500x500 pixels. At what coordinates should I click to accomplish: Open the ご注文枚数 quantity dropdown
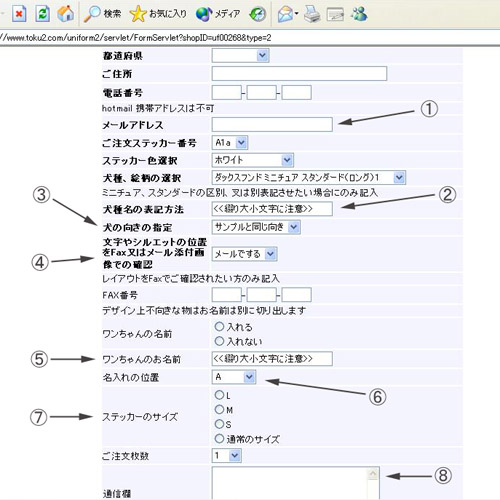click(x=227, y=455)
